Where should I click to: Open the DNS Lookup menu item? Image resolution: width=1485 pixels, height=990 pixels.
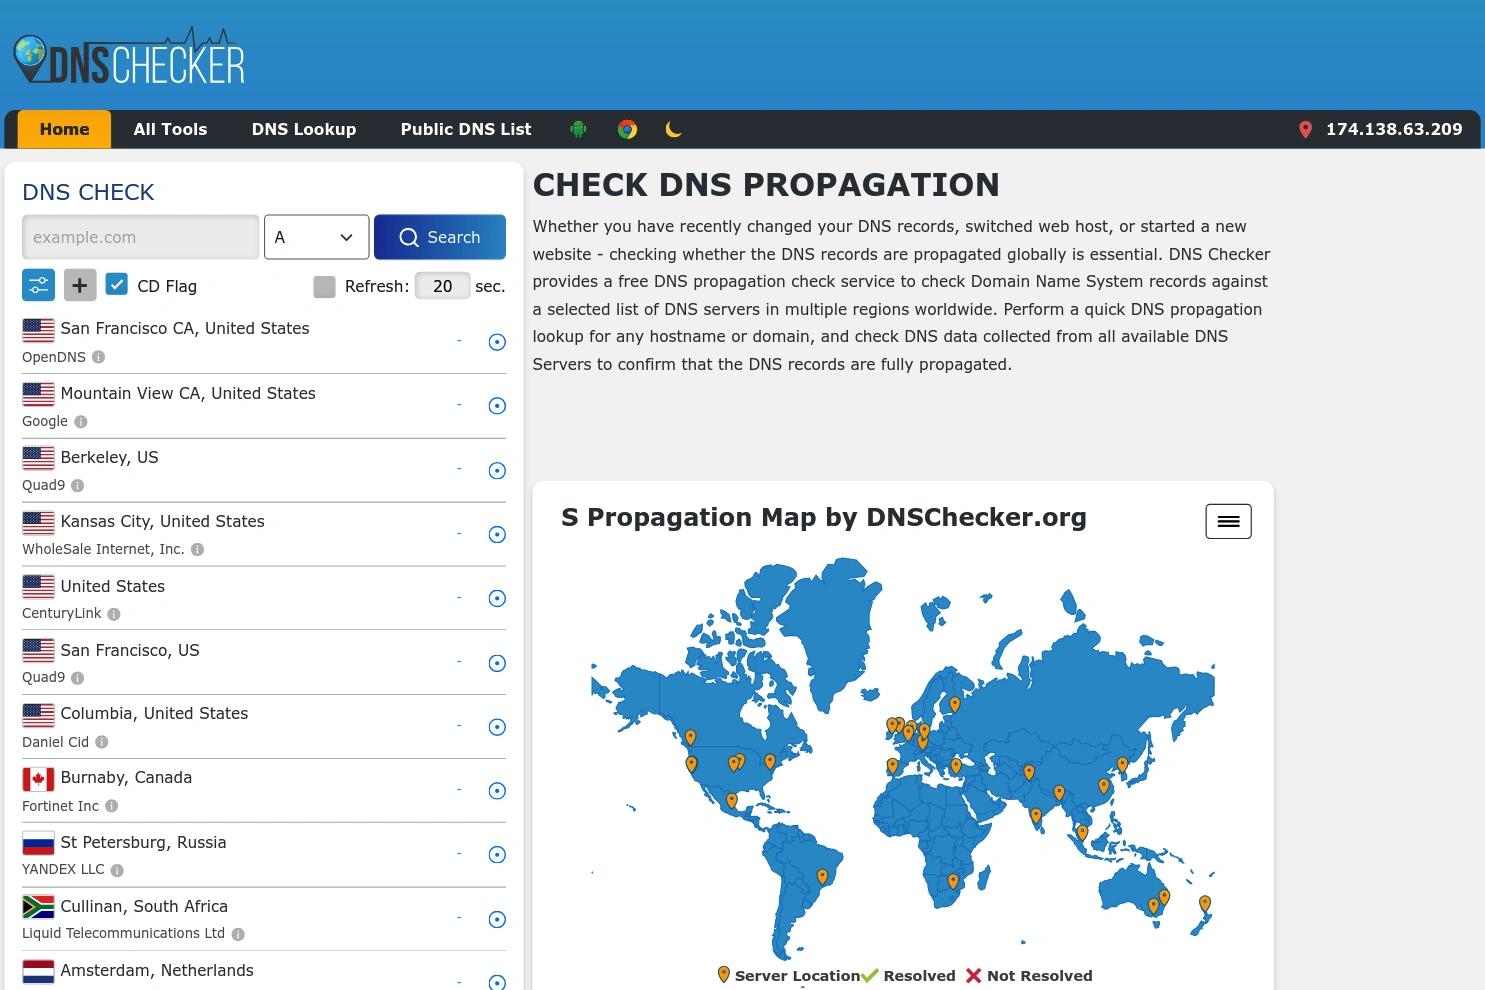pos(304,129)
